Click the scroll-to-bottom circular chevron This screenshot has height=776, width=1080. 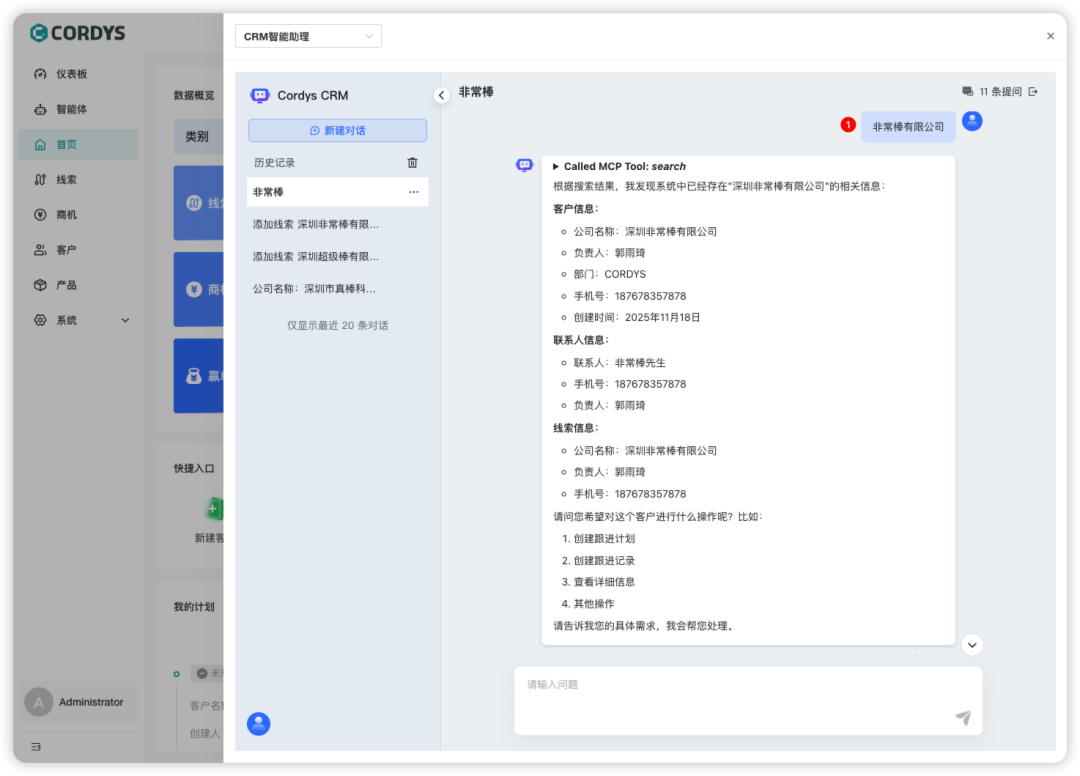click(x=972, y=645)
